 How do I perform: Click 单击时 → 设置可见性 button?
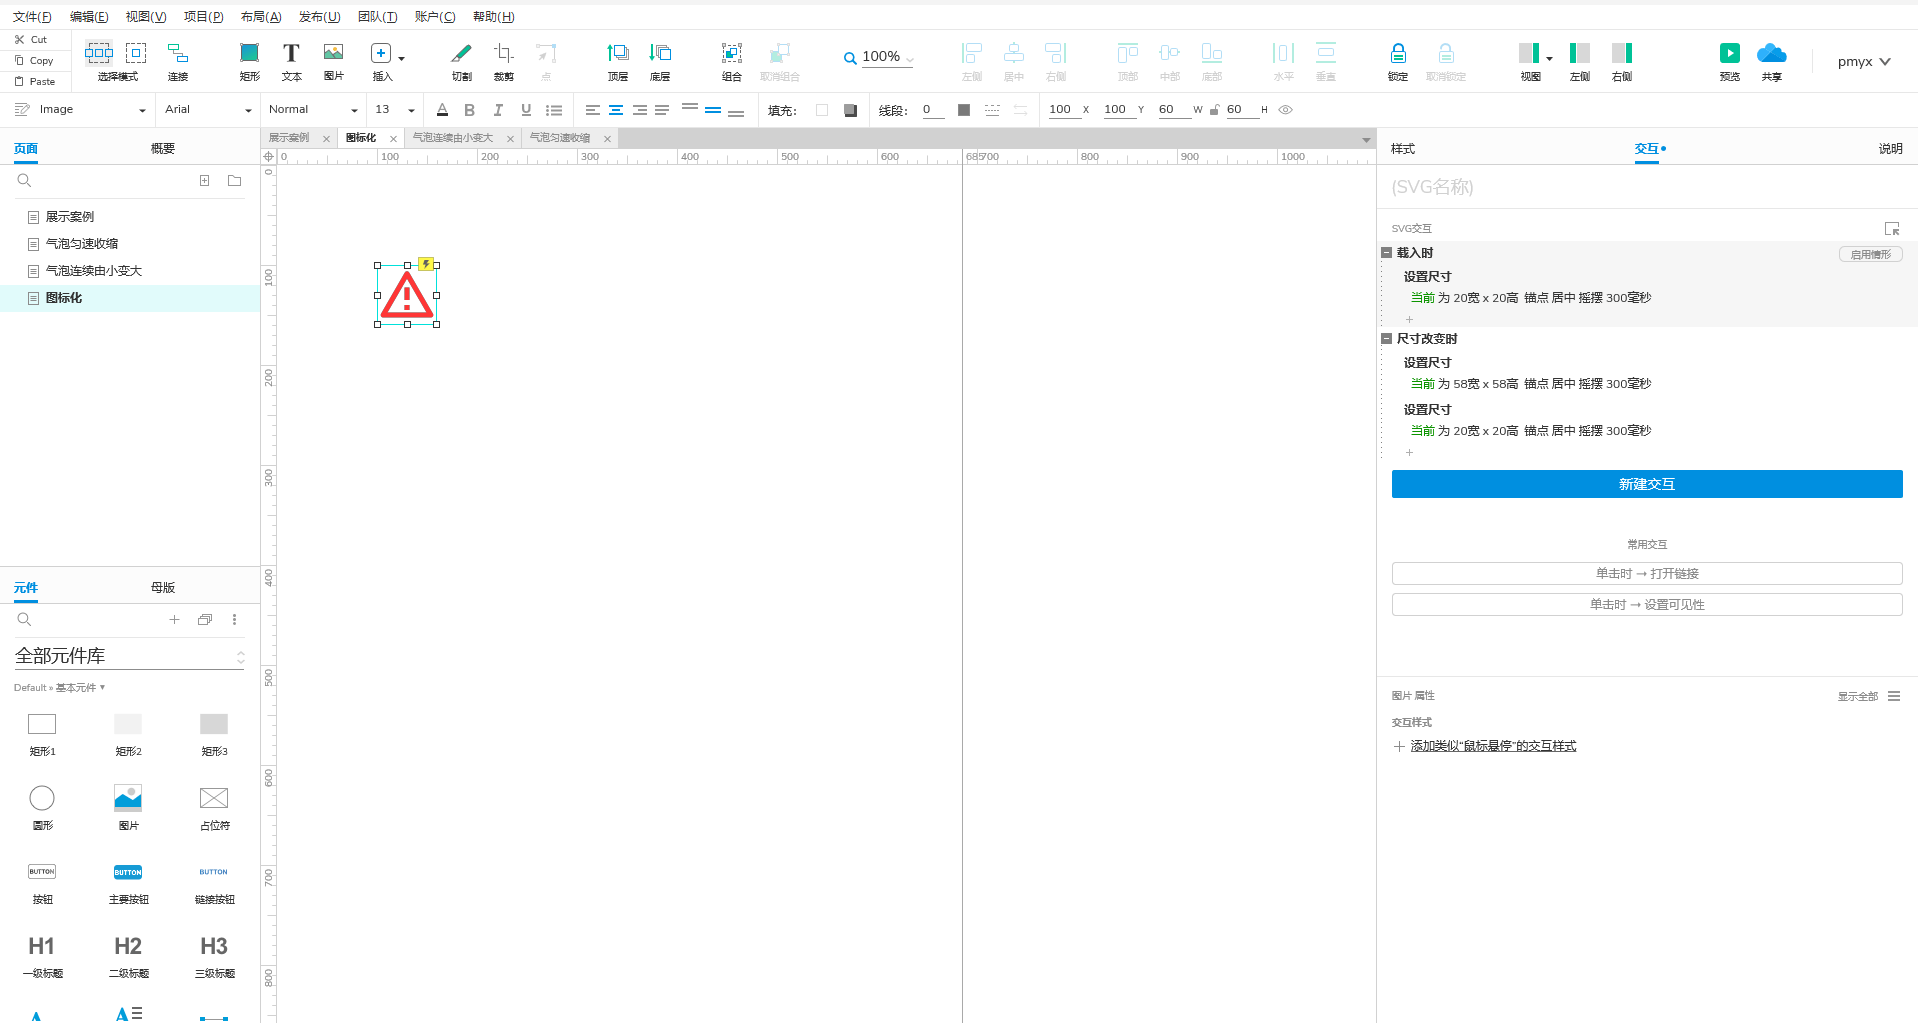click(1647, 604)
